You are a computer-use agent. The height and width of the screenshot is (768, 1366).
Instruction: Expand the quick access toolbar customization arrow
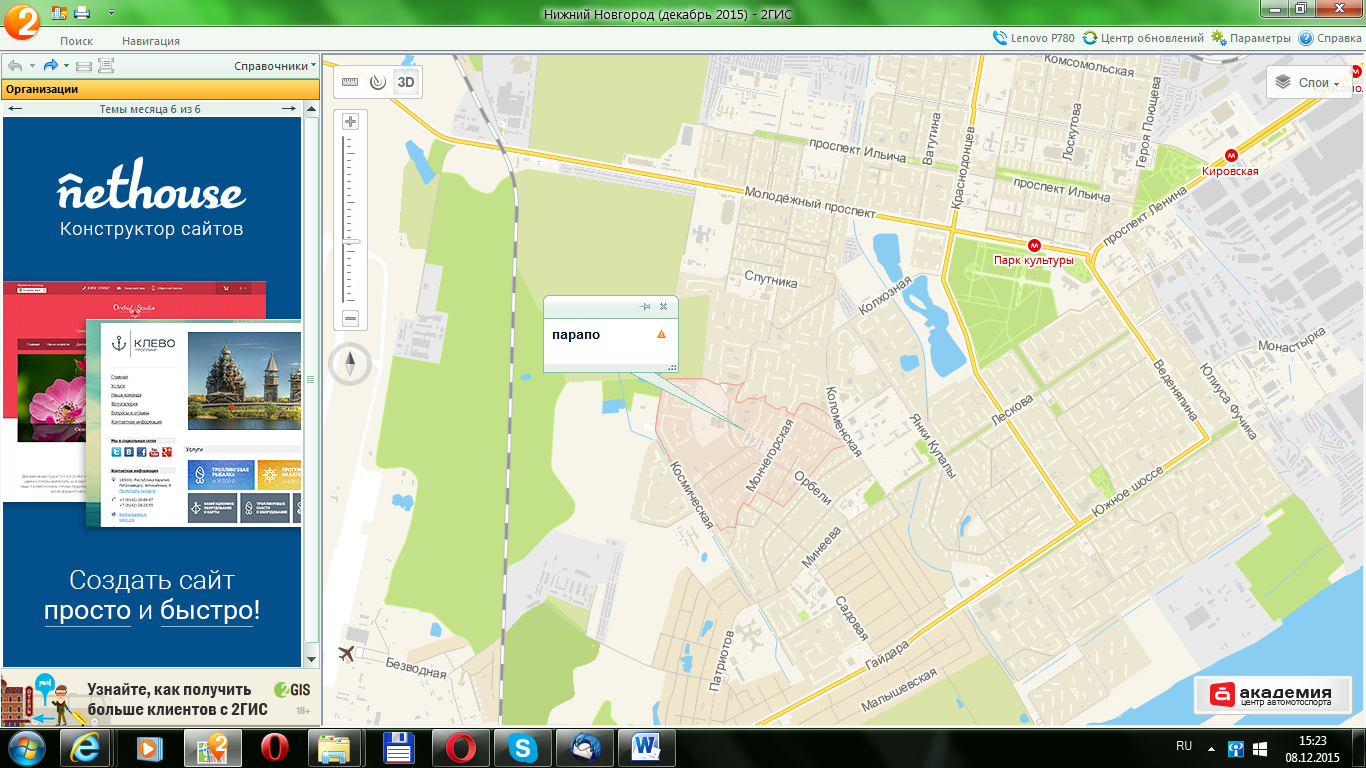click(x=110, y=13)
